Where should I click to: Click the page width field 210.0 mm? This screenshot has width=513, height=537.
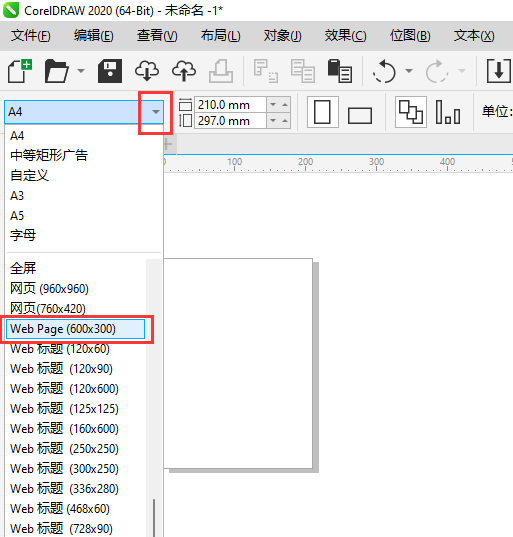point(230,104)
